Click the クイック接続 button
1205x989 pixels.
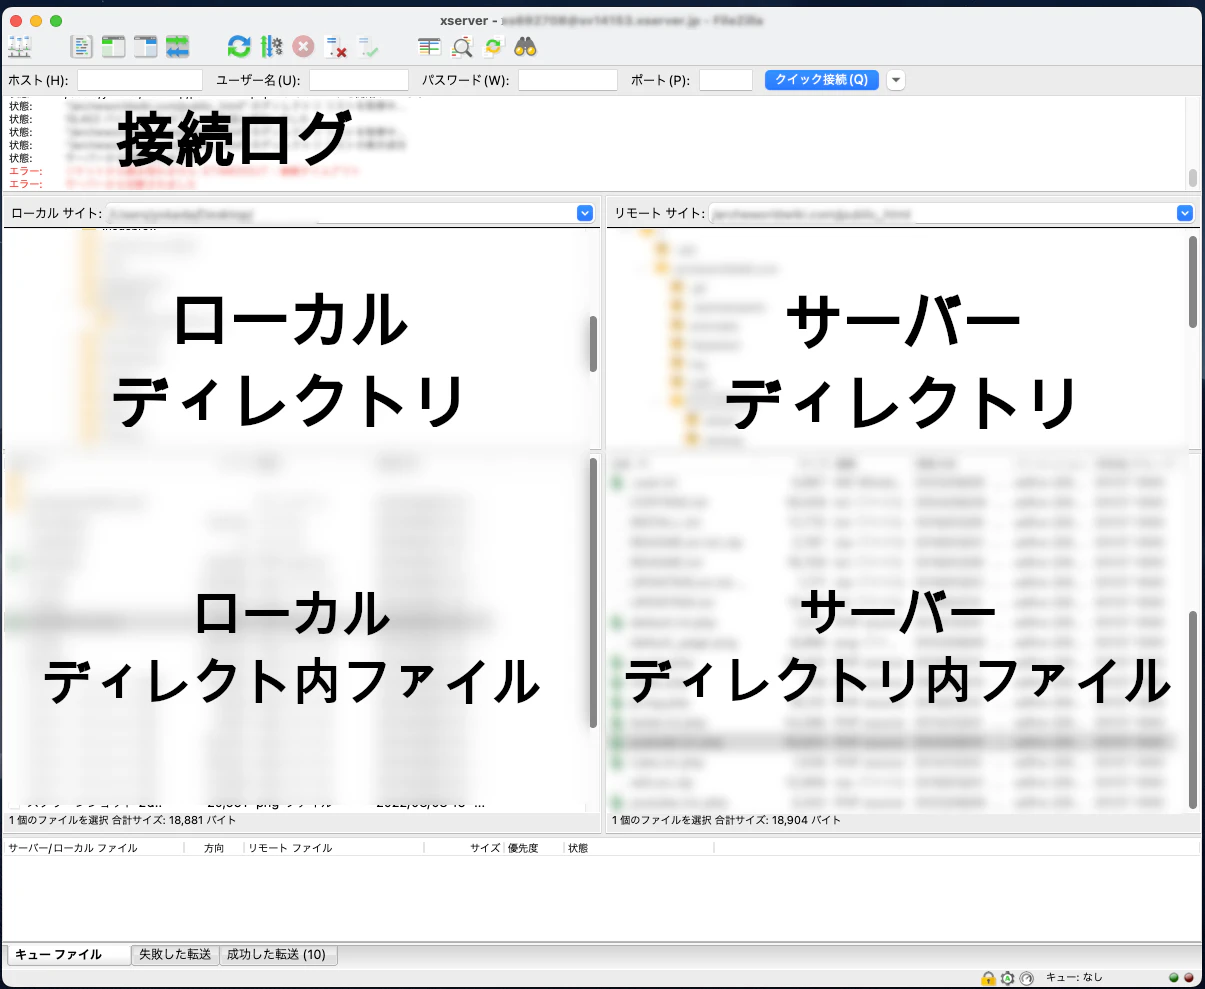(x=822, y=79)
